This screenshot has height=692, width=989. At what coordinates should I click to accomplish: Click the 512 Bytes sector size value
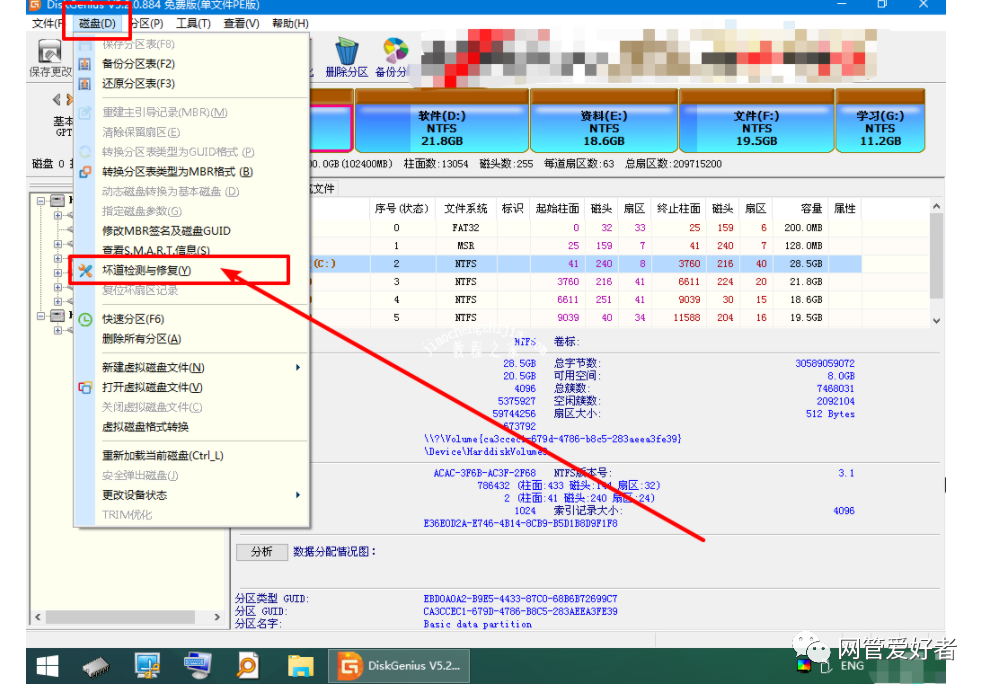[830, 414]
